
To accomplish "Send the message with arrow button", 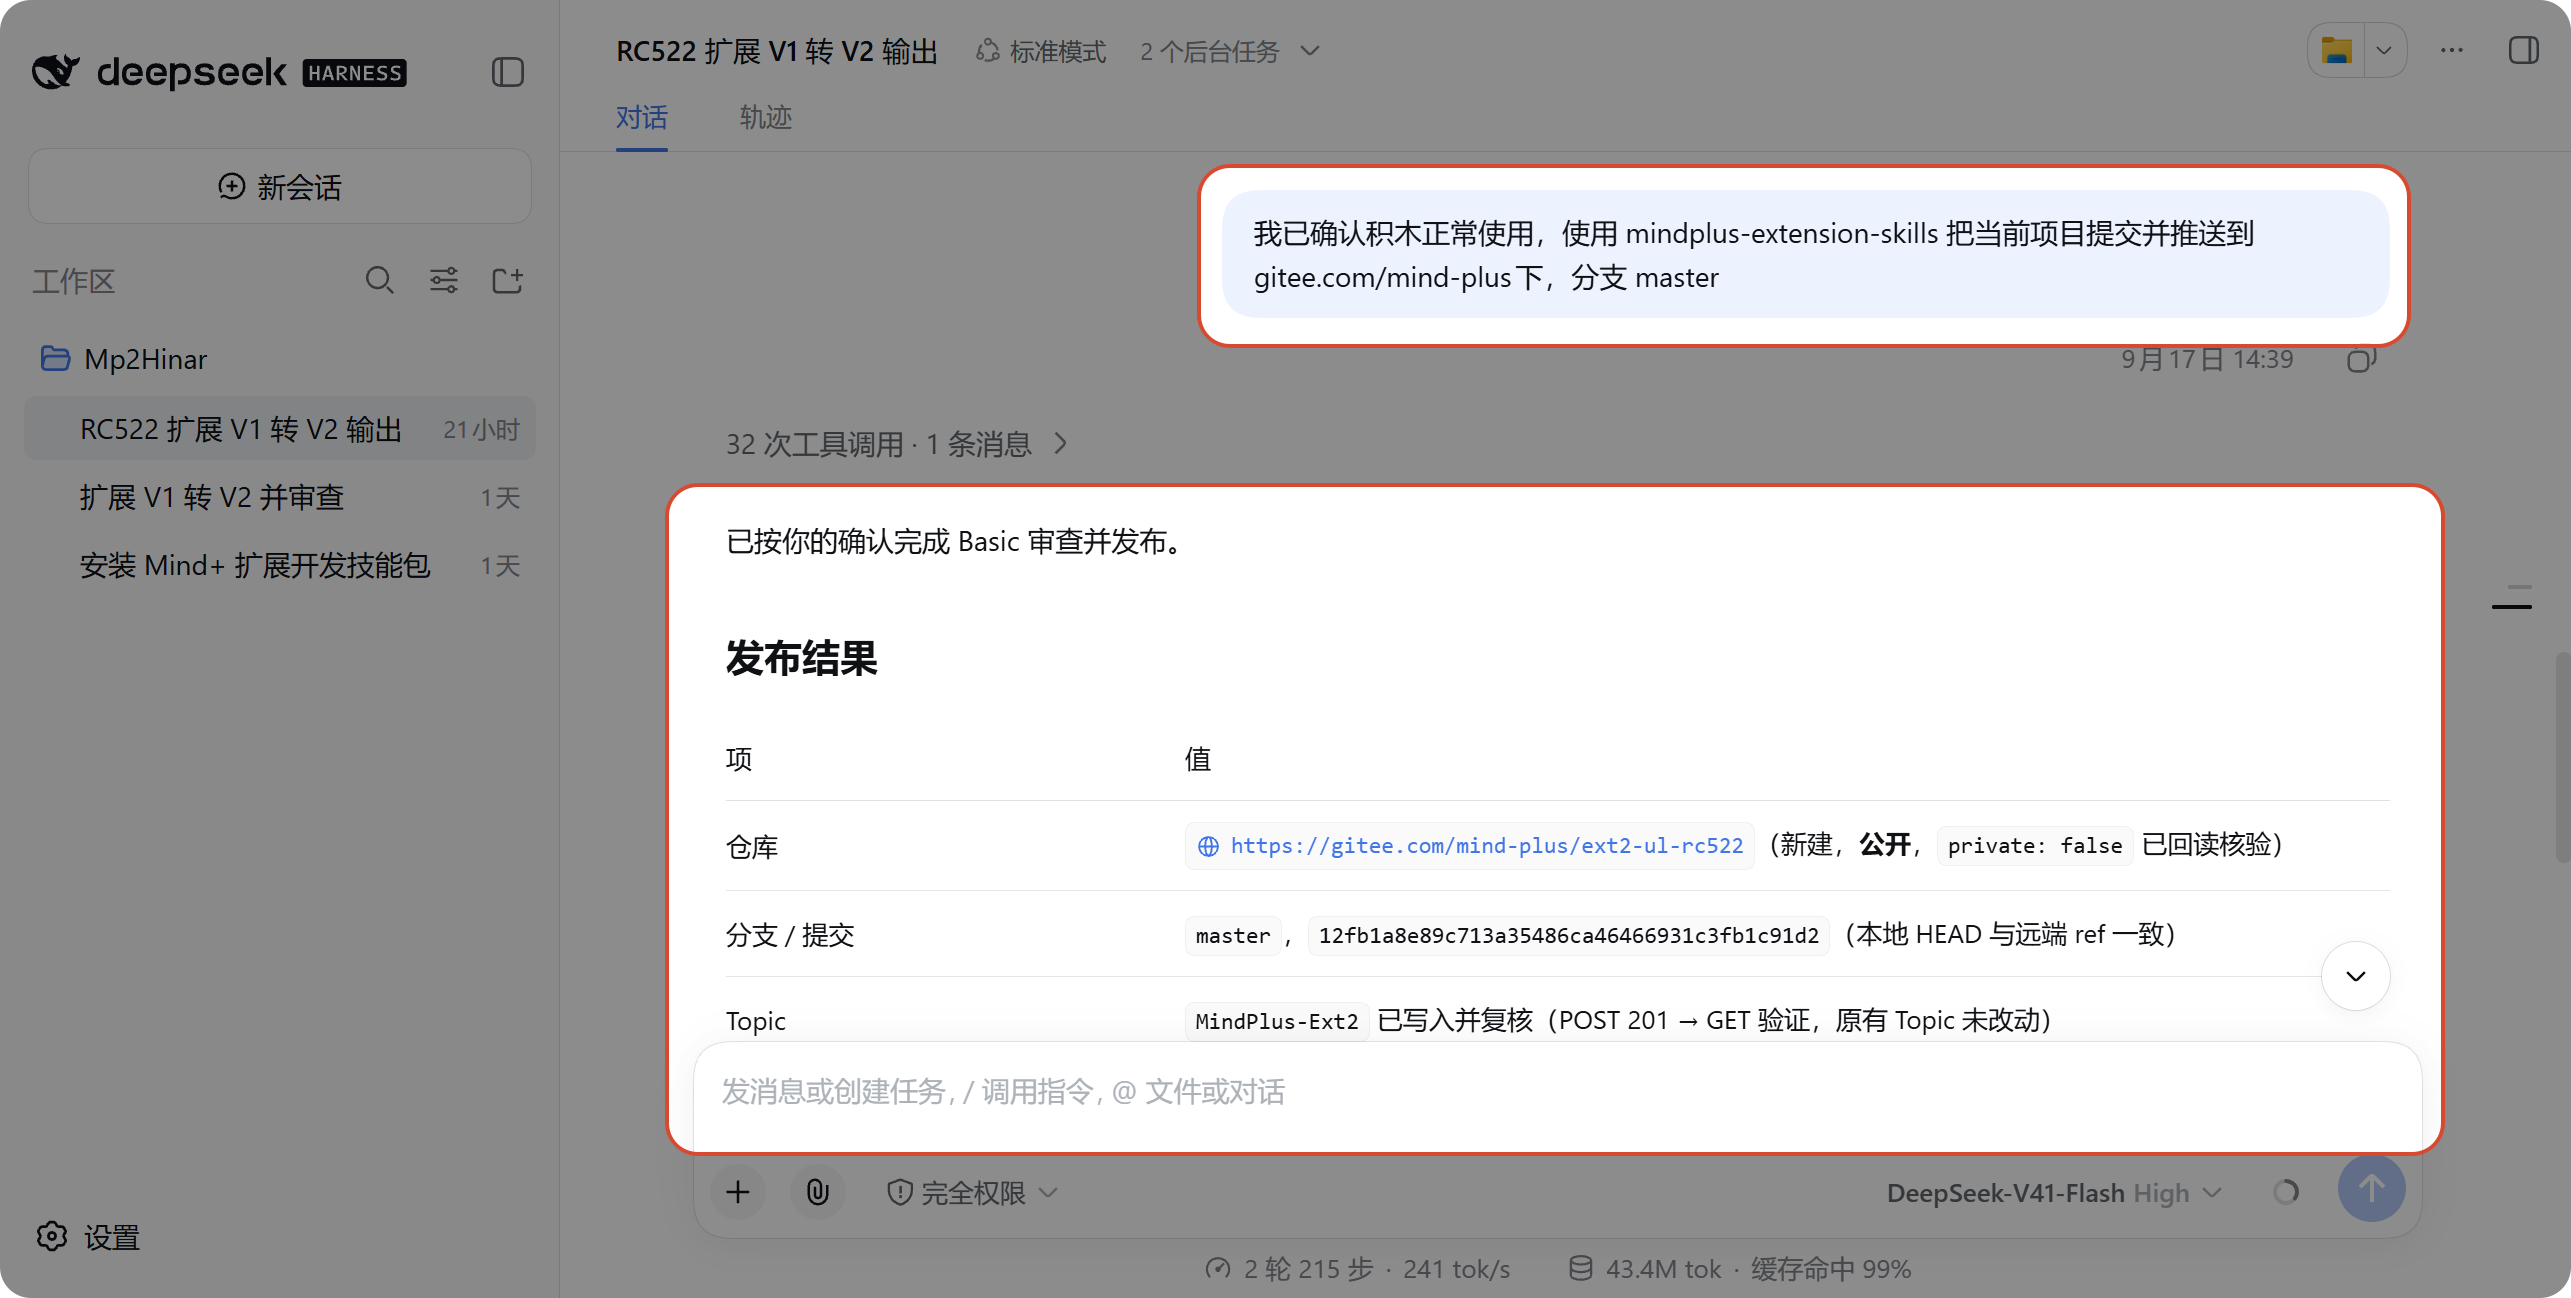I will point(2371,1189).
